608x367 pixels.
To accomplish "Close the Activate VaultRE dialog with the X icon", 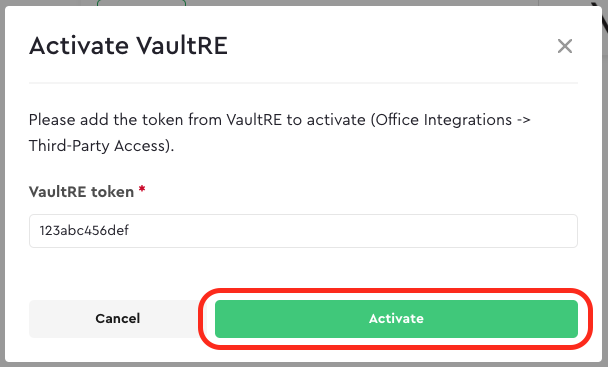I will coord(565,46).
